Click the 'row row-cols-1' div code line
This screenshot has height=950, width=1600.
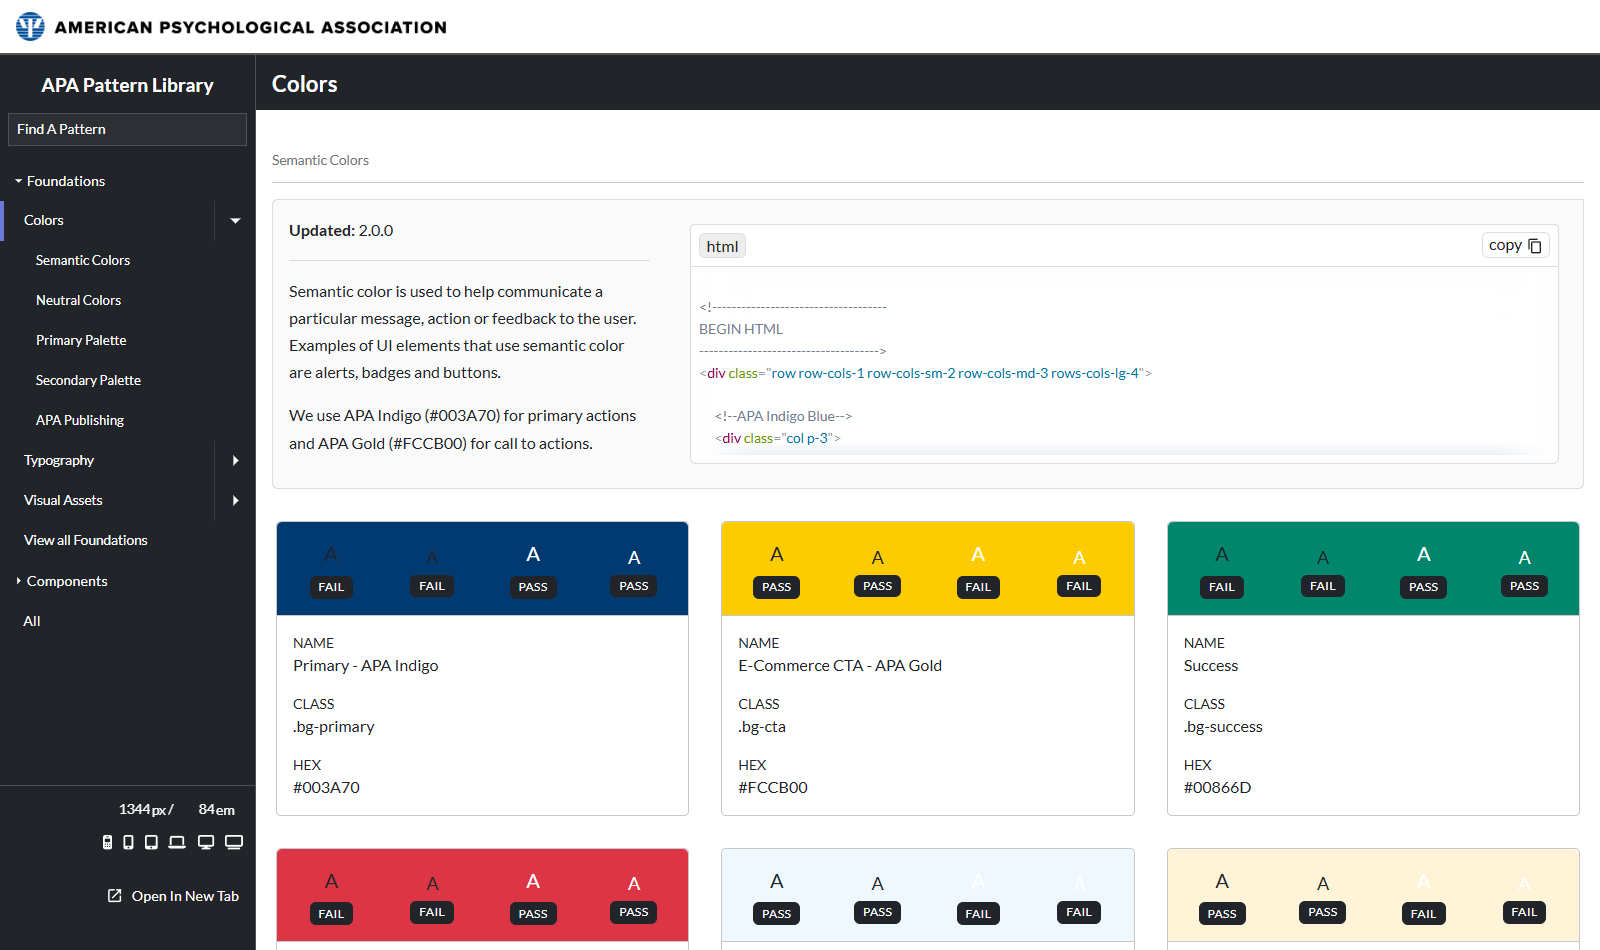click(925, 373)
